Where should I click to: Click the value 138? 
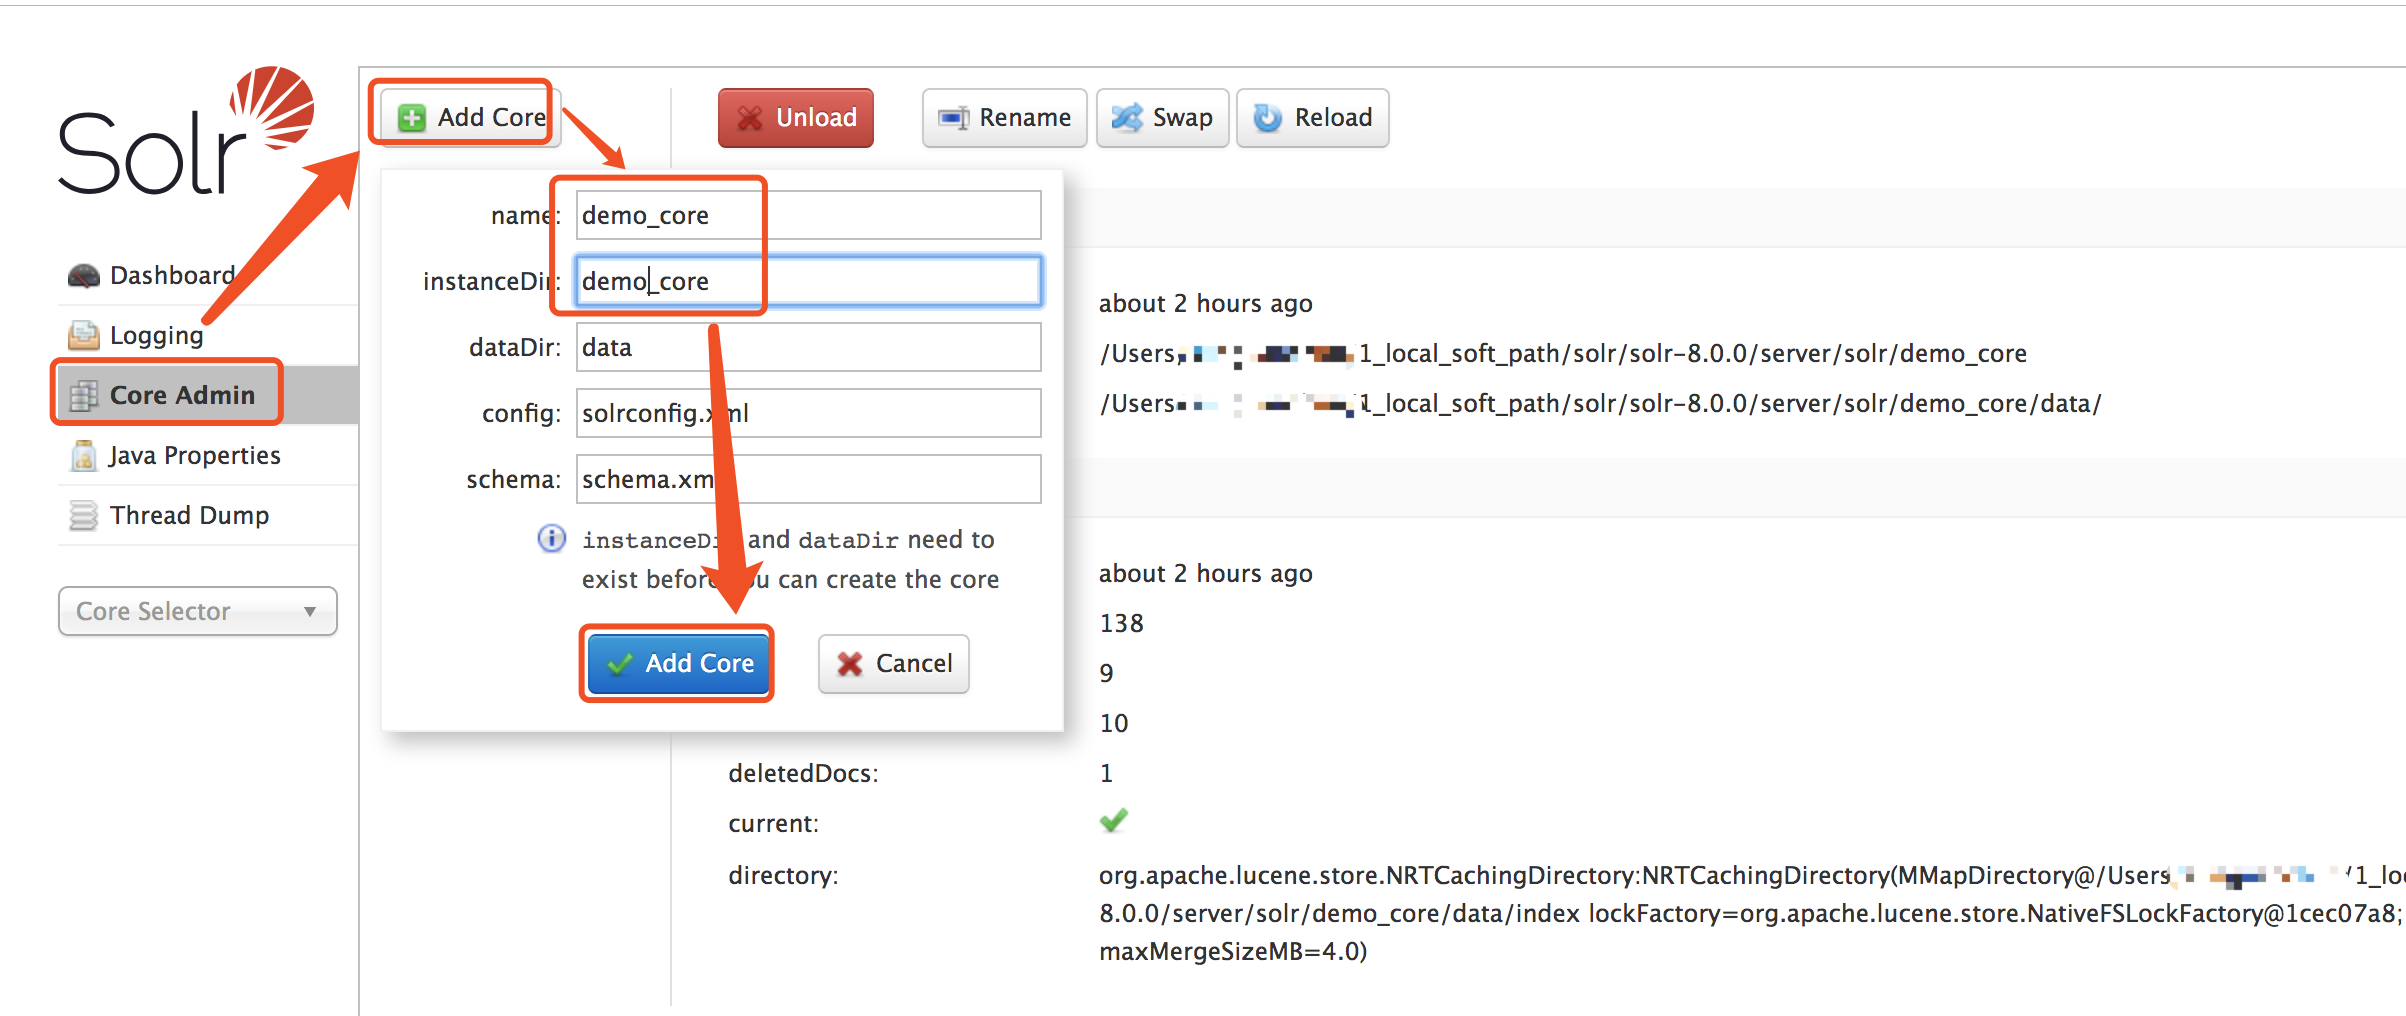tap(1121, 623)
